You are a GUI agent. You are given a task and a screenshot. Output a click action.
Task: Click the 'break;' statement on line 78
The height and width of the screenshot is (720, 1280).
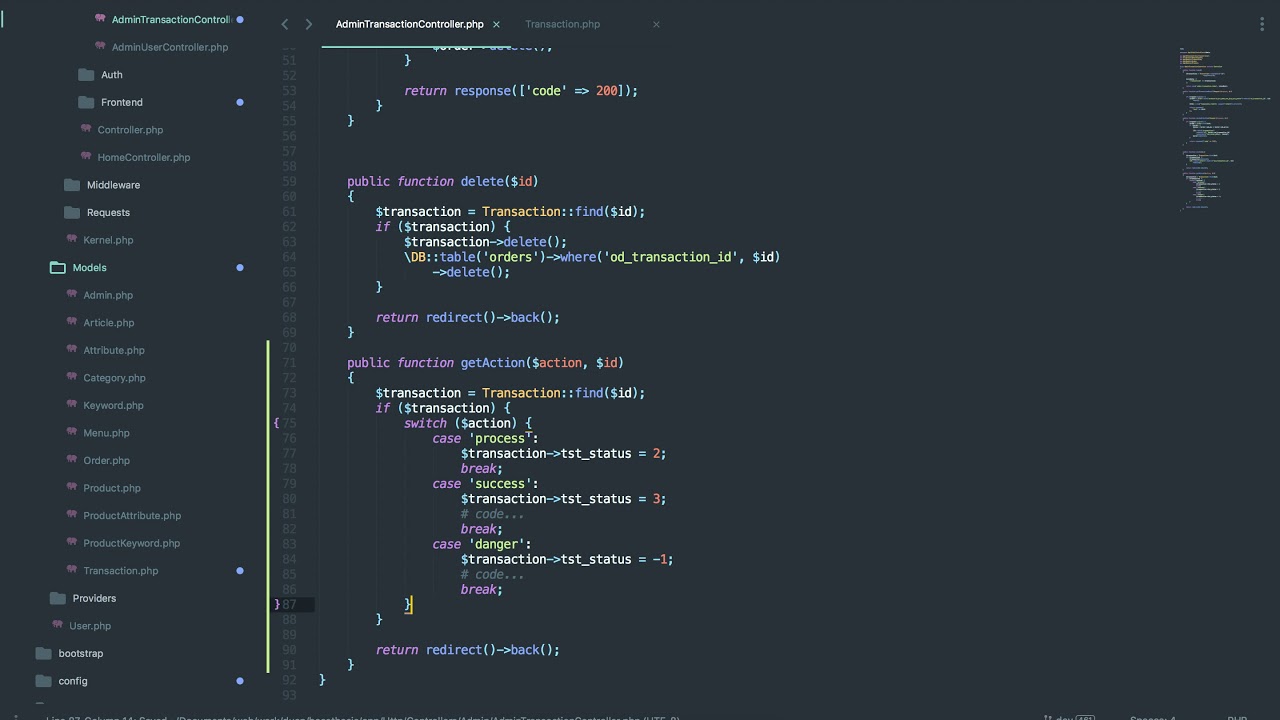coord(482,468)
